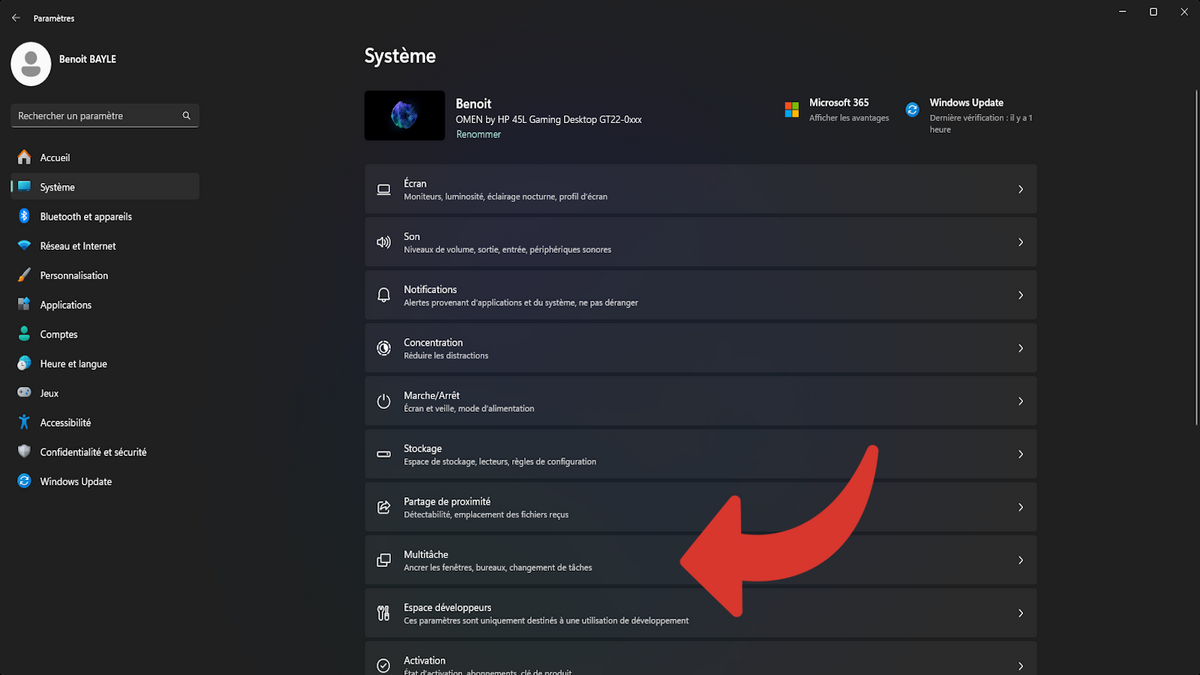Click the Paramètres window title
The width and height of the screenshot is (1200, 675).
tap(54, 18)
